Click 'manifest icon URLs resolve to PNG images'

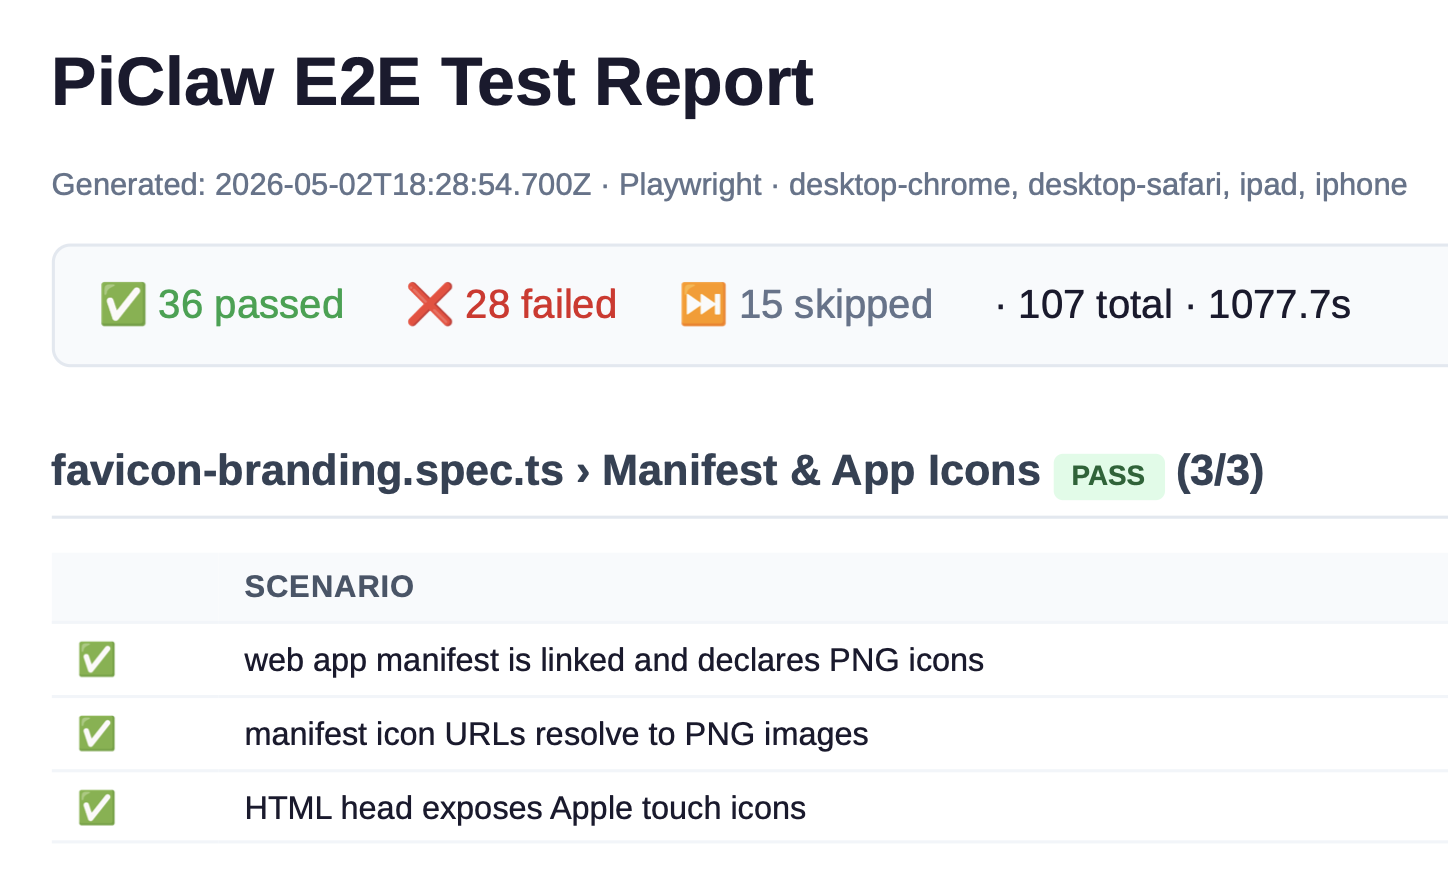pos(556,734)
